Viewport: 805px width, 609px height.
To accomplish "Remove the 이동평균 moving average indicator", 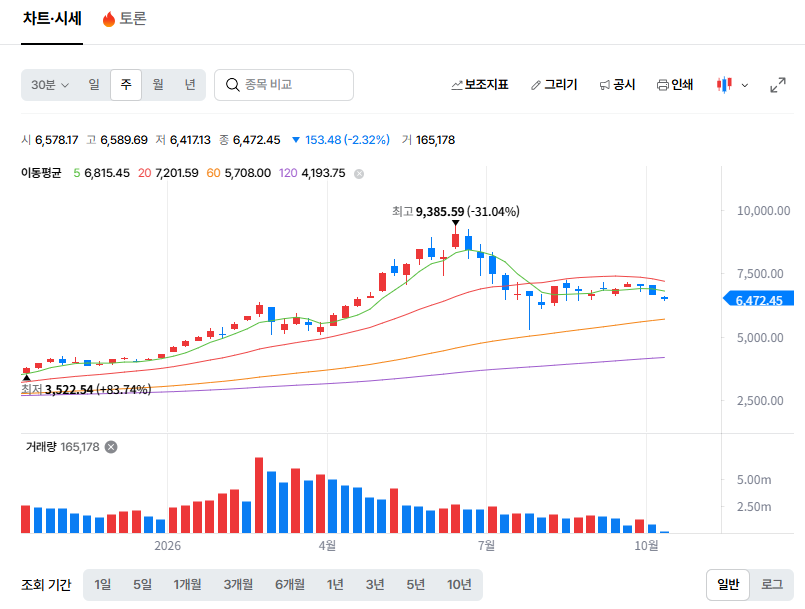I will coord(359,174).
